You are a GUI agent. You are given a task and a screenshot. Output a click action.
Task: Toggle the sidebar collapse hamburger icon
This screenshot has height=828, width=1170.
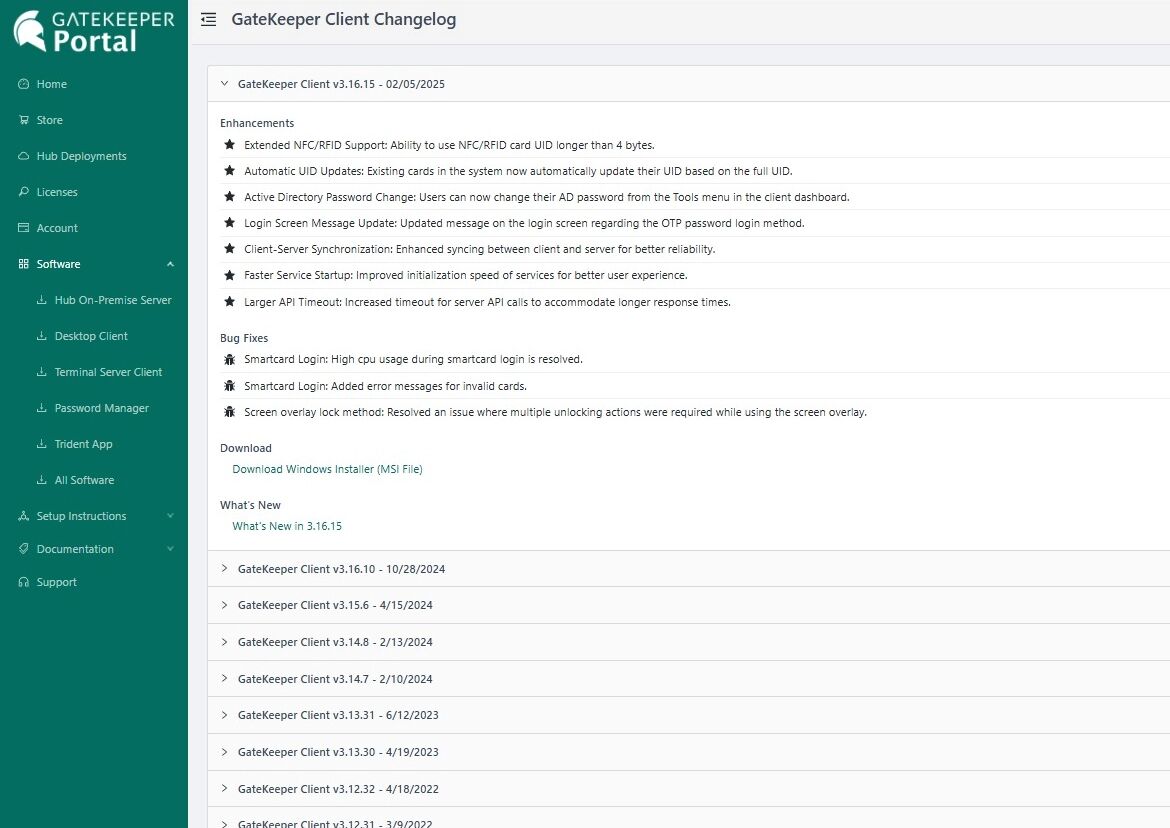209,19
